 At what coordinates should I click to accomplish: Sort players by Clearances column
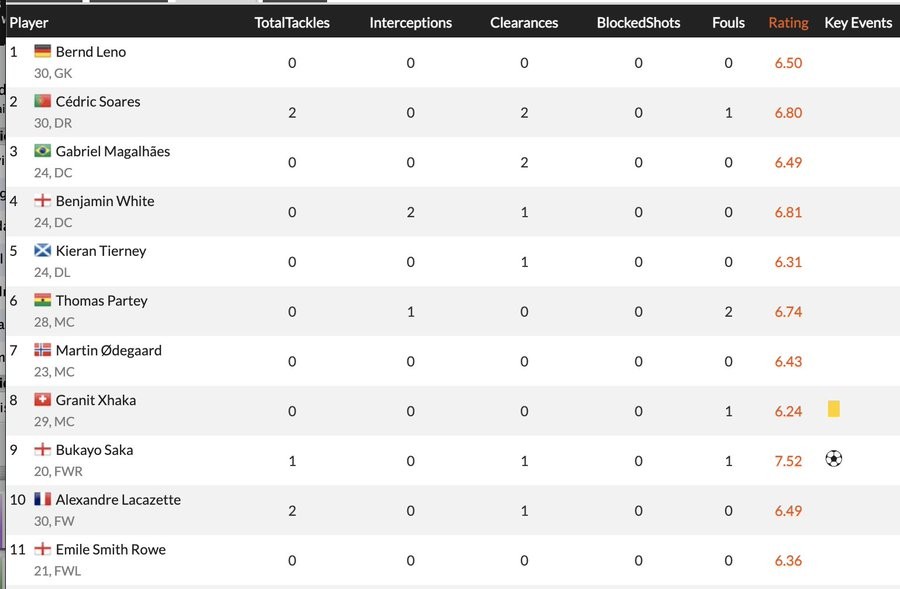pos(524,22)
